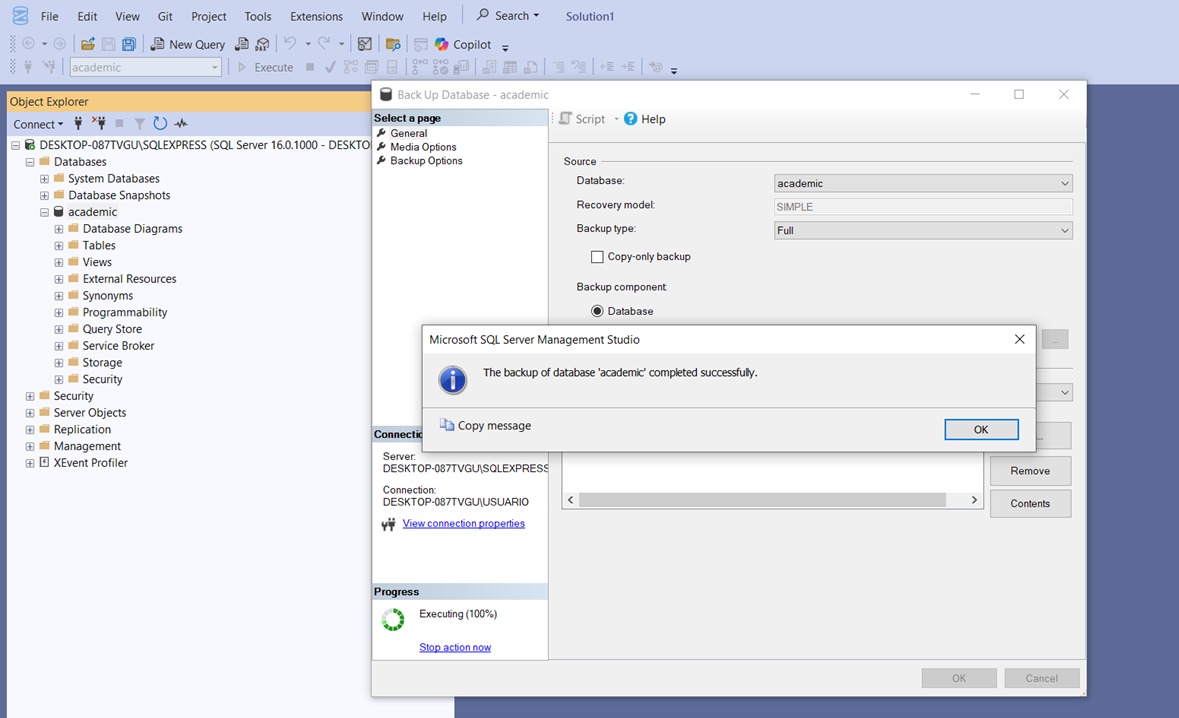This screenshot has height=718, width=1179.
Task: Click the Activity Monitor pulse icon in Object Explorer
Action: [x=181, y=123]
